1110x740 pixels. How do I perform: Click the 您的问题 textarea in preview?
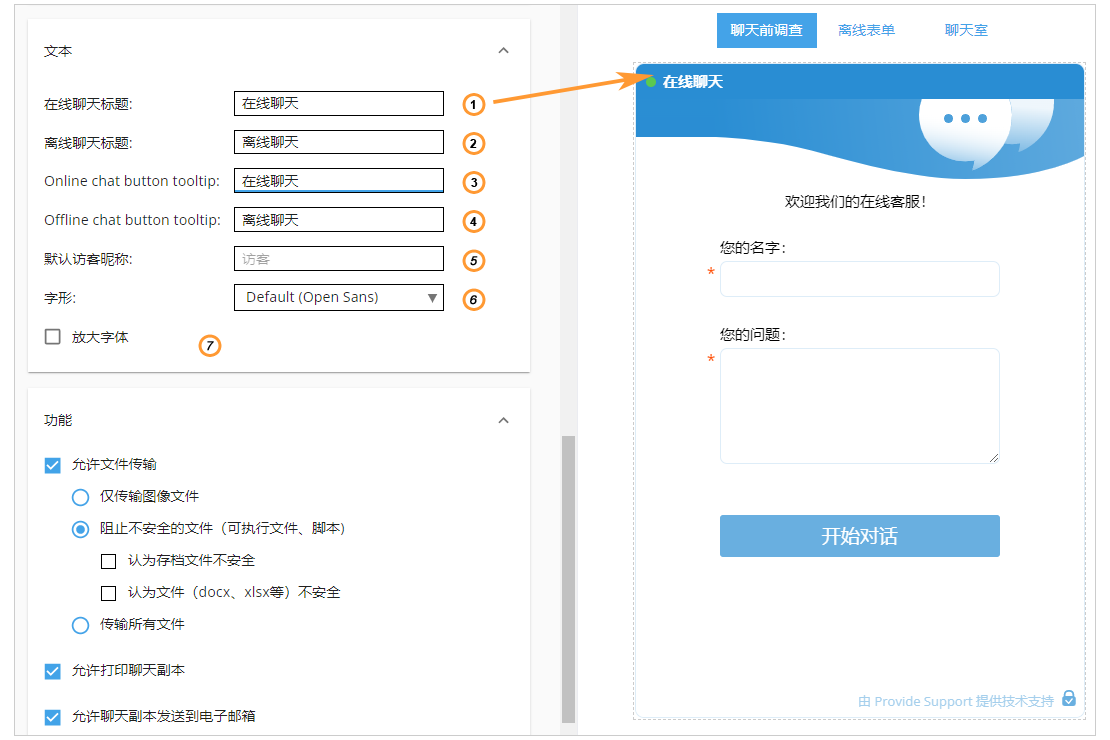[x=859, y=406]
